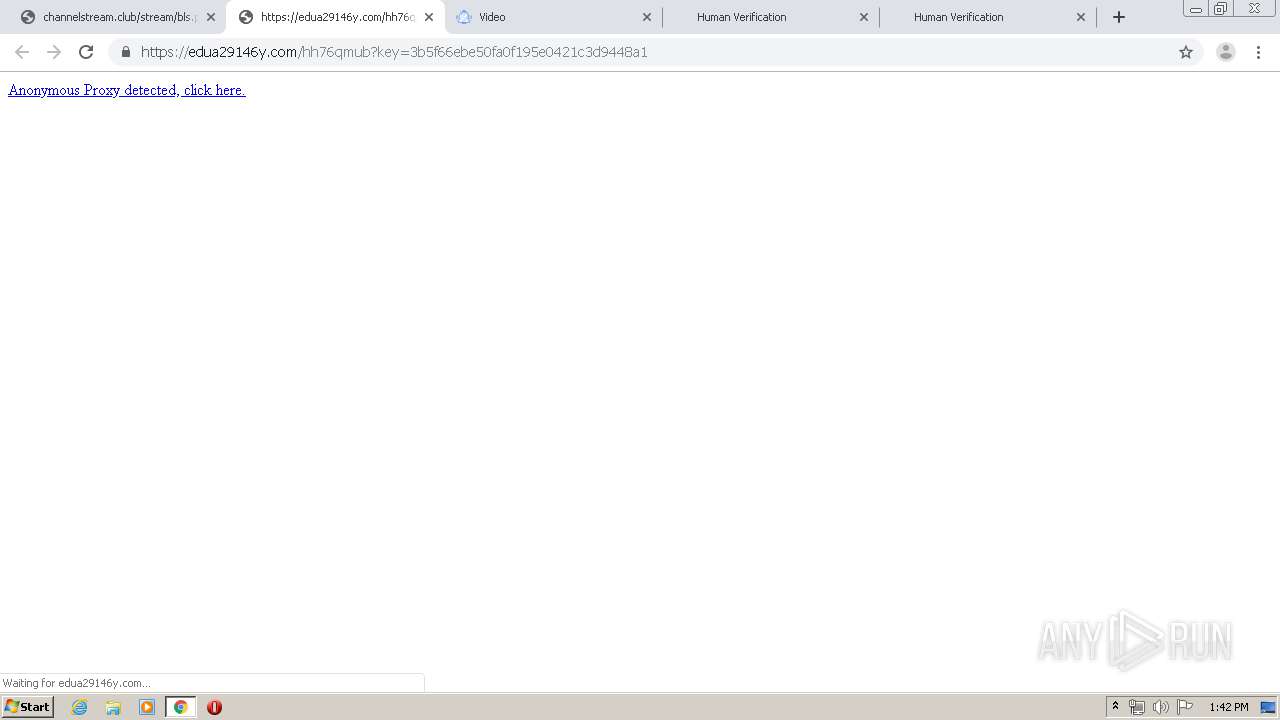The image size is (1280, 720).
Task: Open Chrome's three-dot menu
Action: (x=1258, y=52)
